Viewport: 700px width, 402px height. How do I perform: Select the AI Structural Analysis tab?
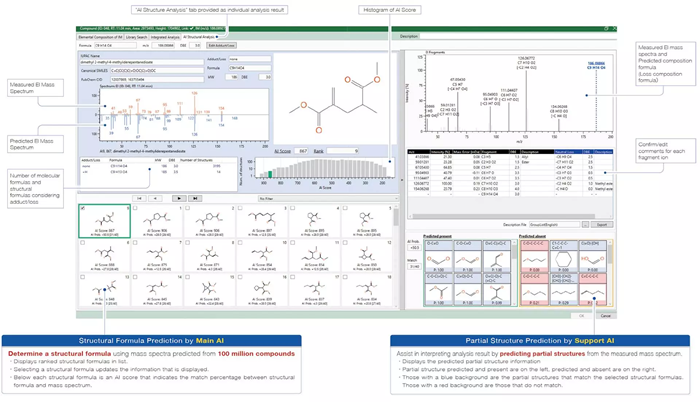pos(200,37)
